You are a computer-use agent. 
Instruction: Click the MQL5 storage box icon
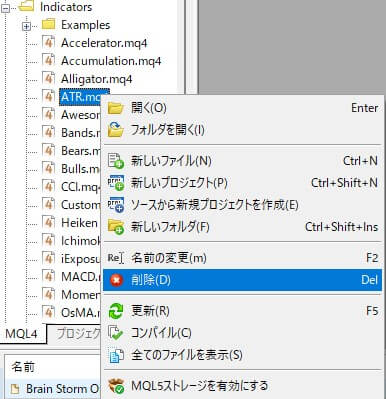click(x=116, y=386)
